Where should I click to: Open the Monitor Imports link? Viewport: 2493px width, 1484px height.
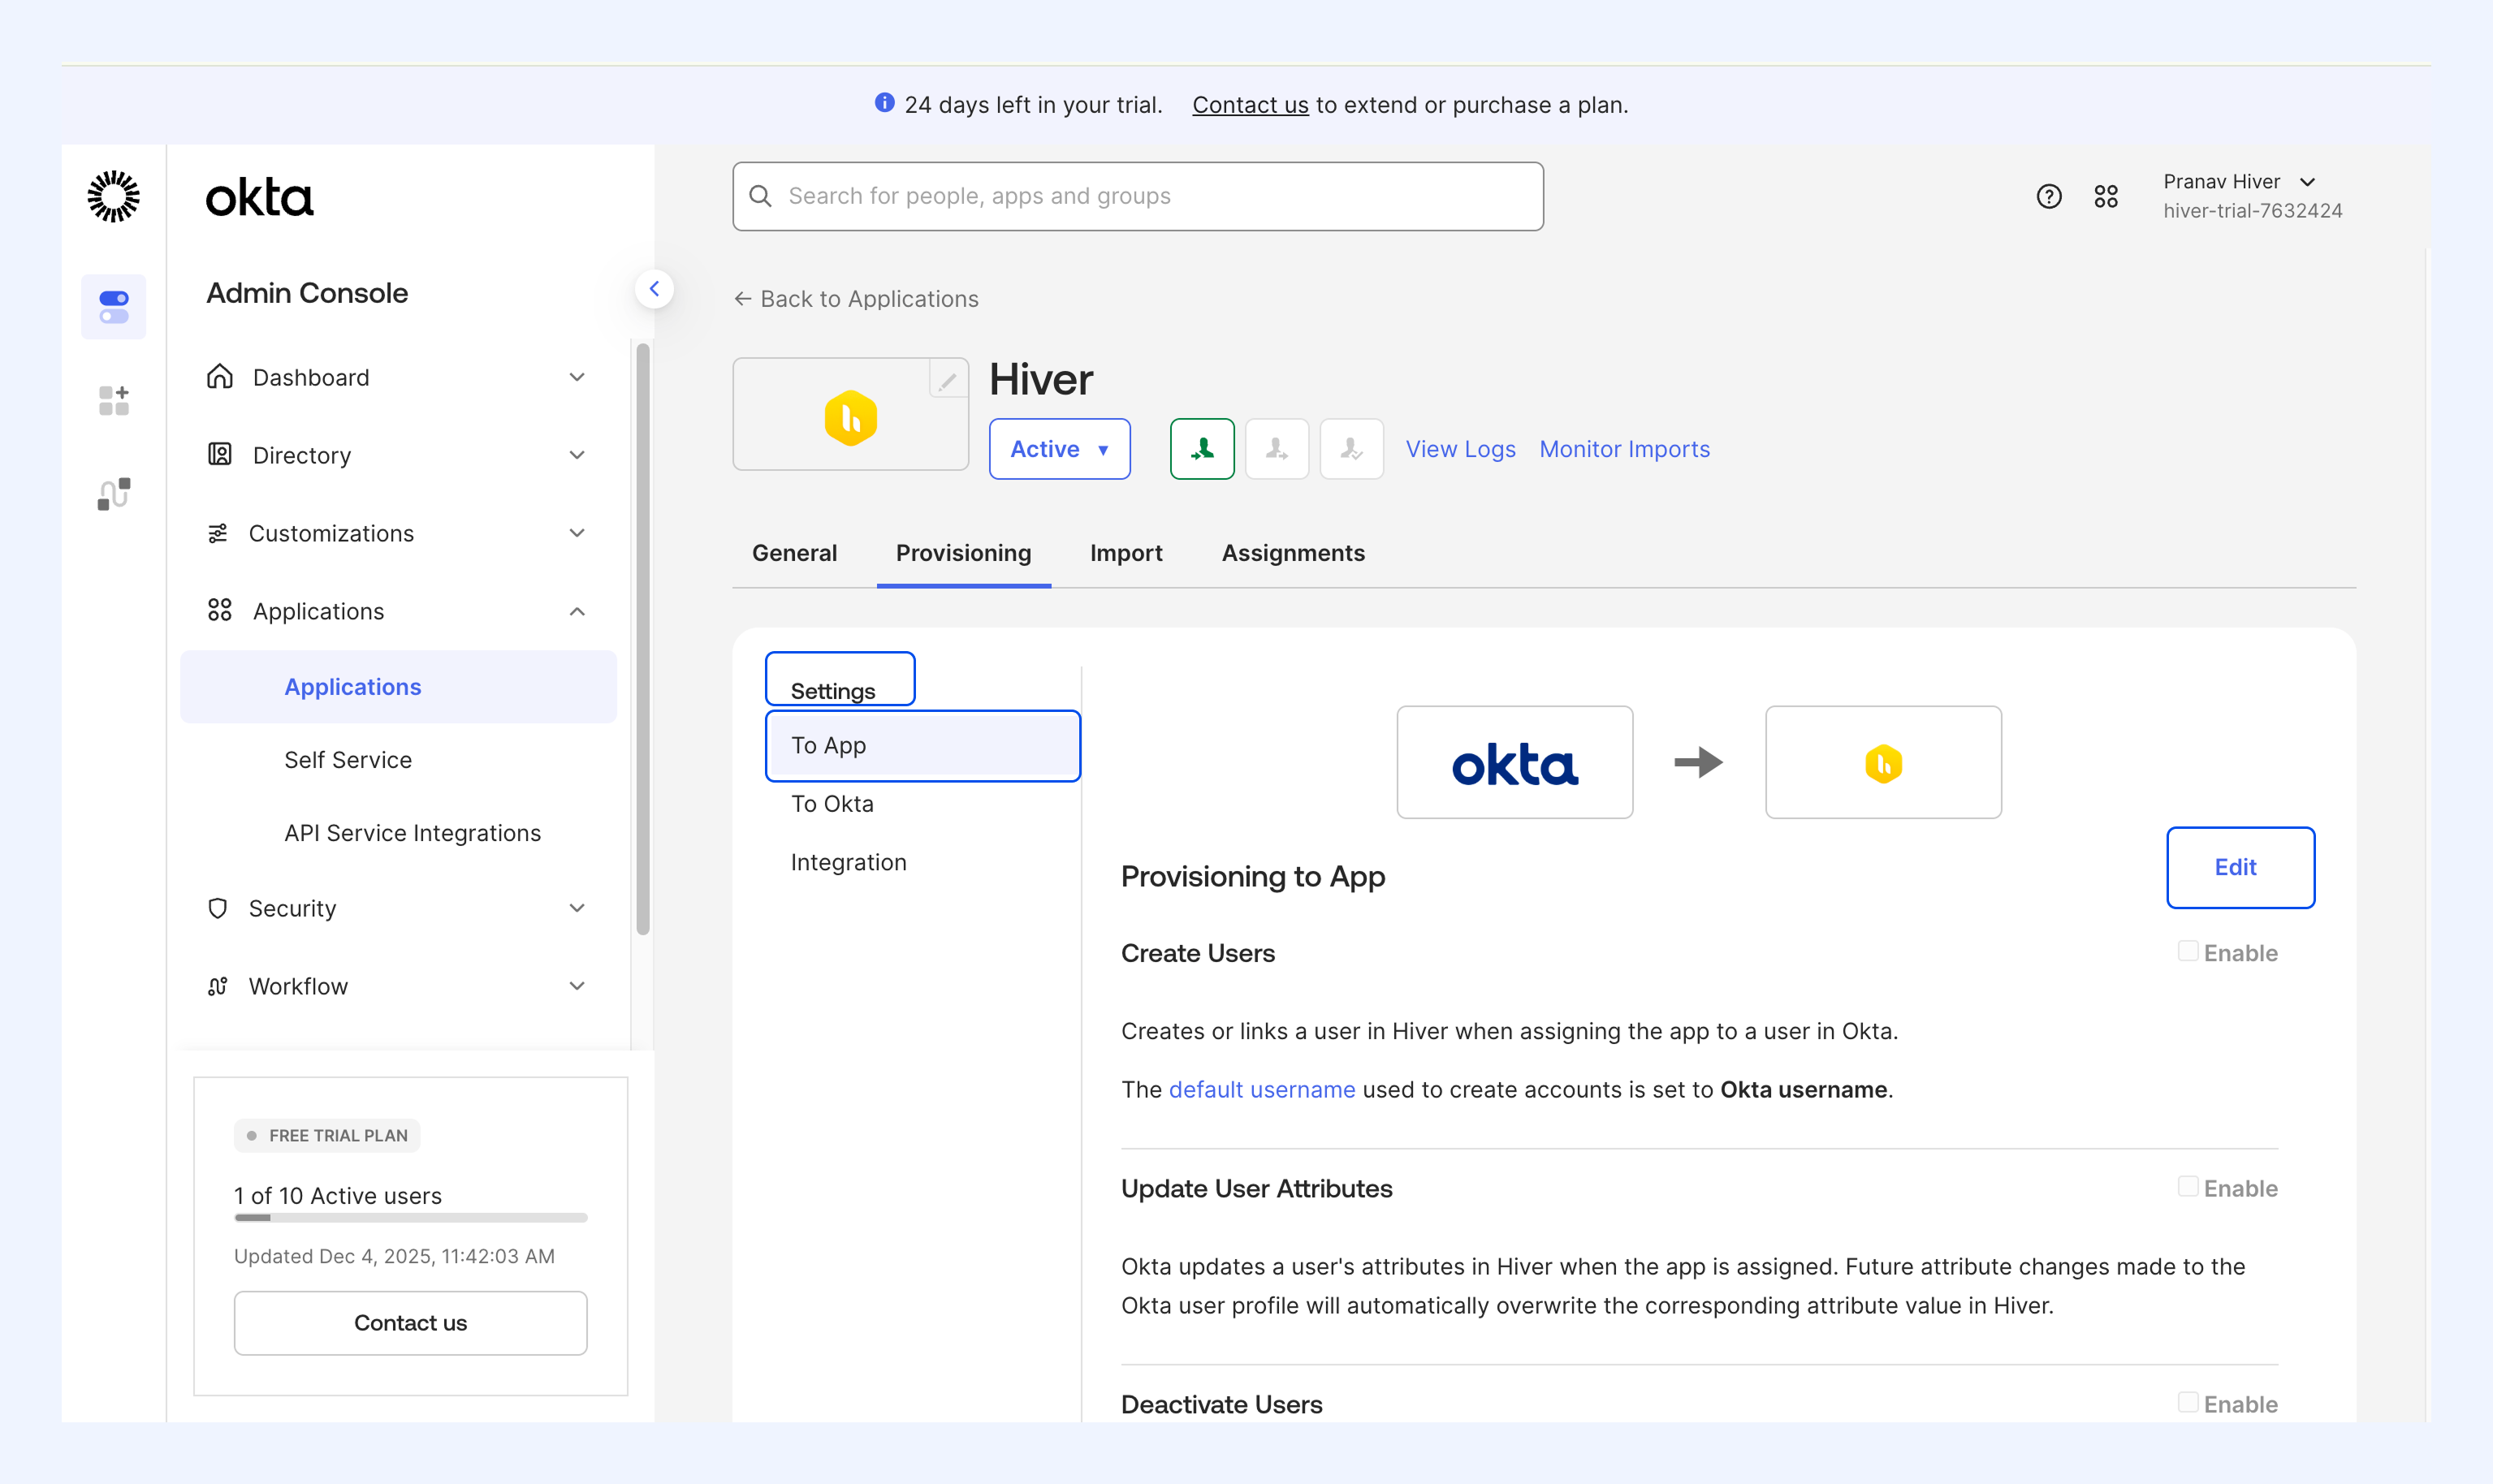(1625, 449)
